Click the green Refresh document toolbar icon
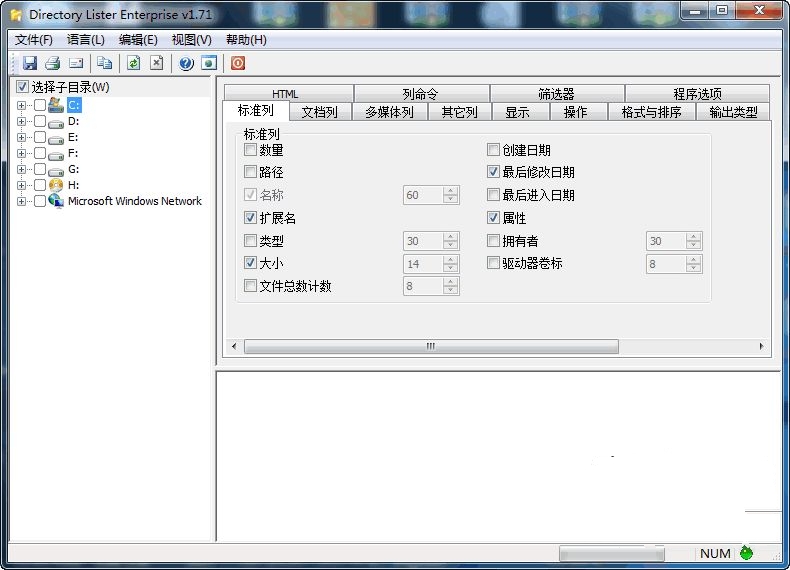790x570 pixels. (x=133, y=63)
